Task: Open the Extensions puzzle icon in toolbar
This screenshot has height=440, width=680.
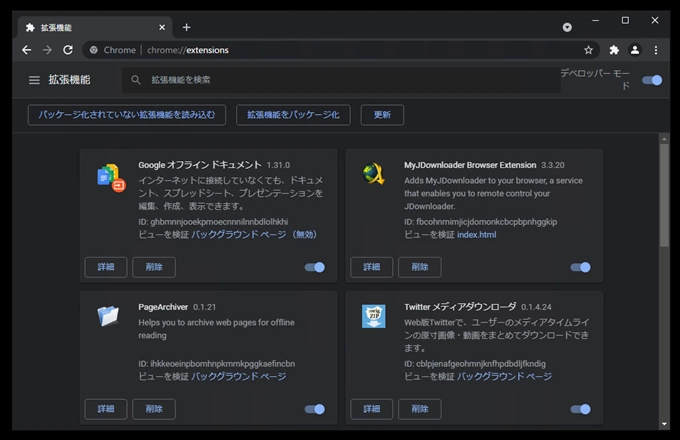Action: (614, 50)
